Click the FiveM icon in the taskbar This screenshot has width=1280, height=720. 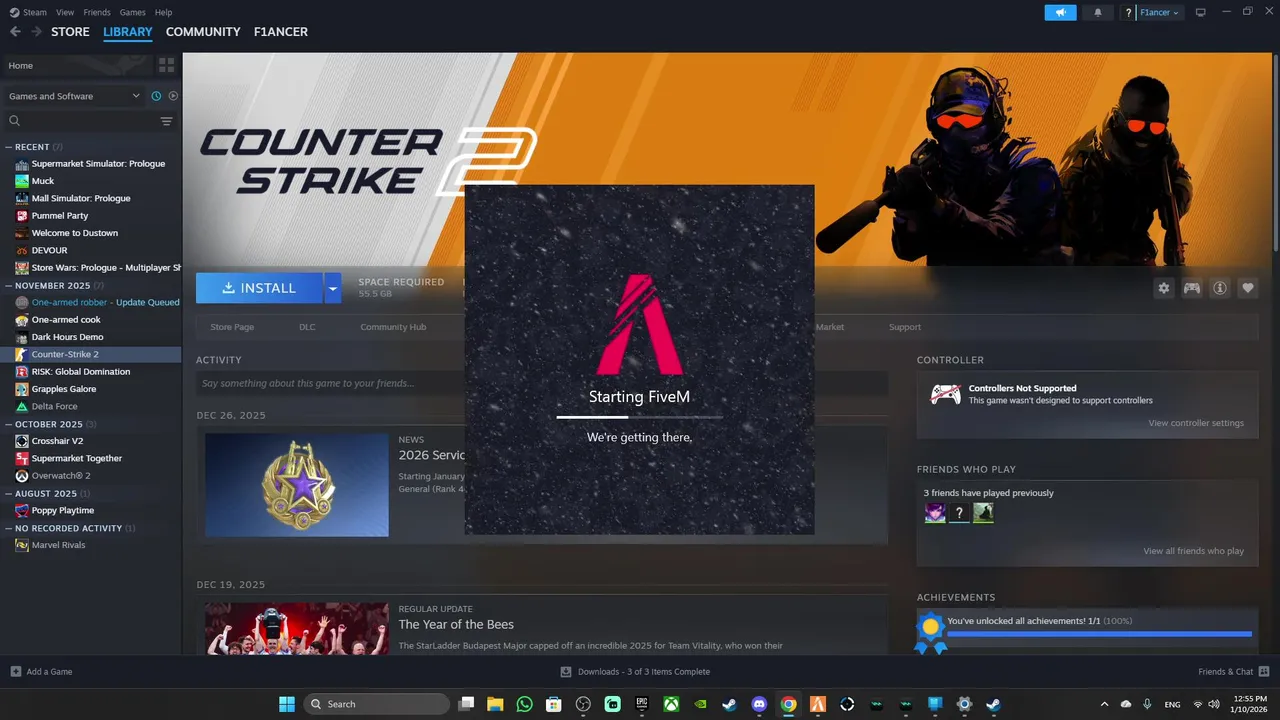(x=818, y=704)
